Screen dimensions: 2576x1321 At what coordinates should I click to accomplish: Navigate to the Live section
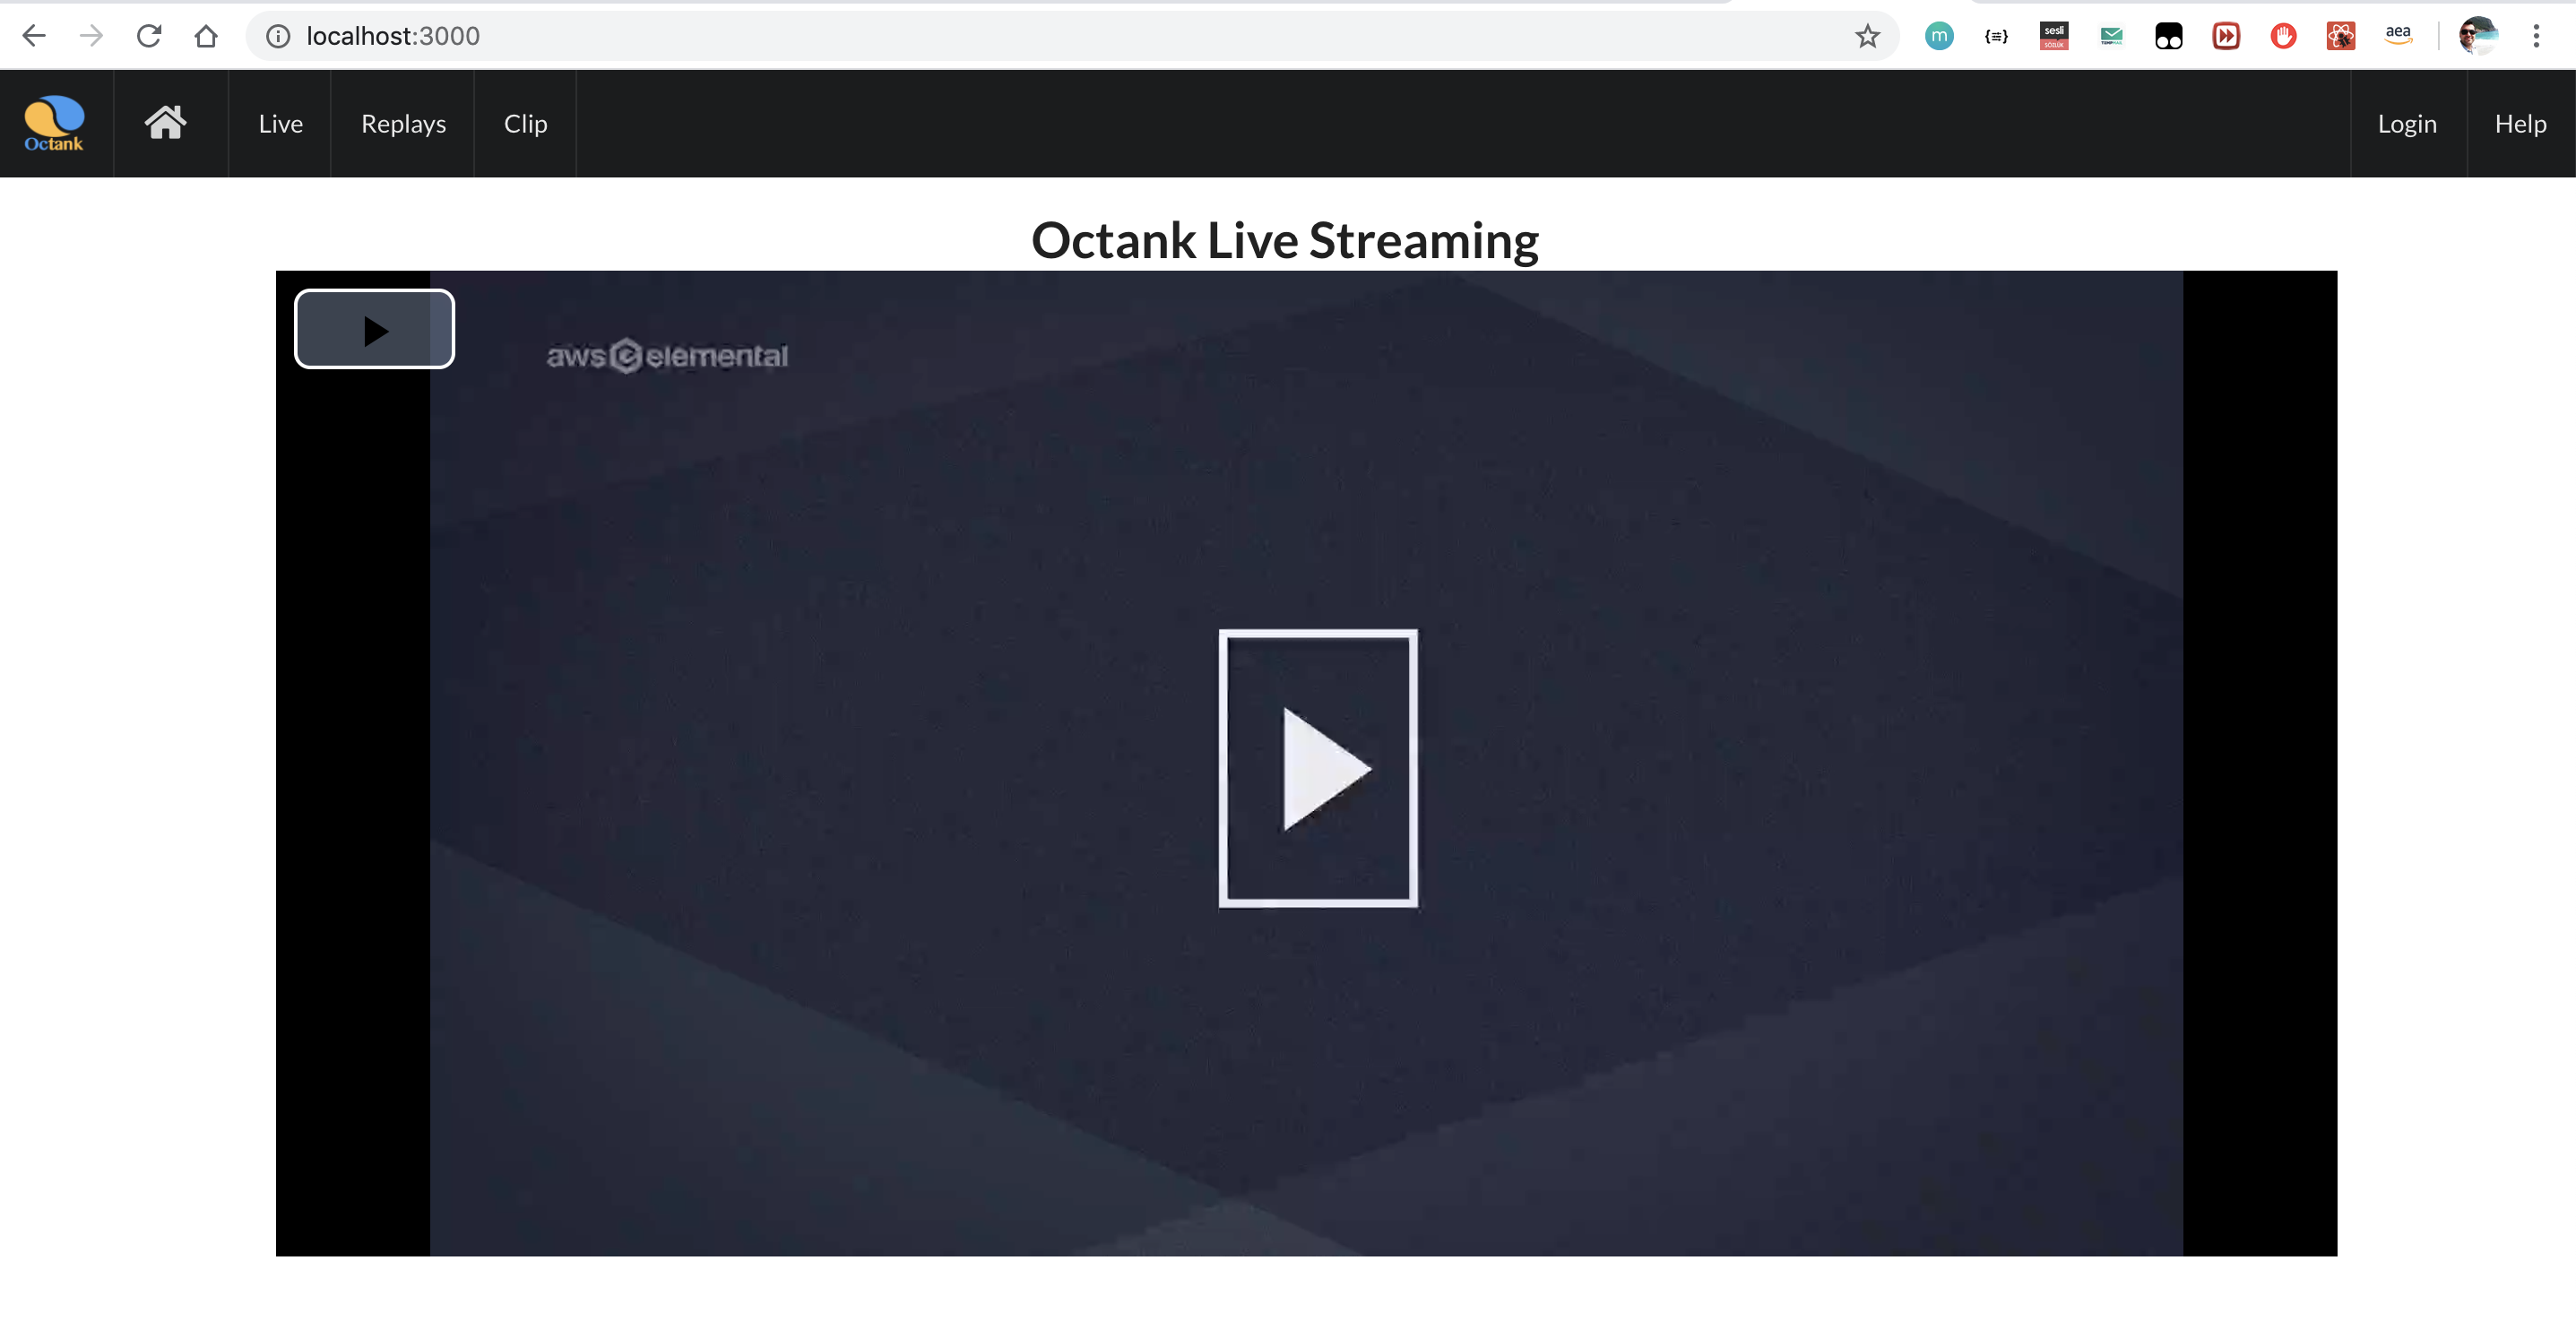pyautogui.click(x=280, y=123)
